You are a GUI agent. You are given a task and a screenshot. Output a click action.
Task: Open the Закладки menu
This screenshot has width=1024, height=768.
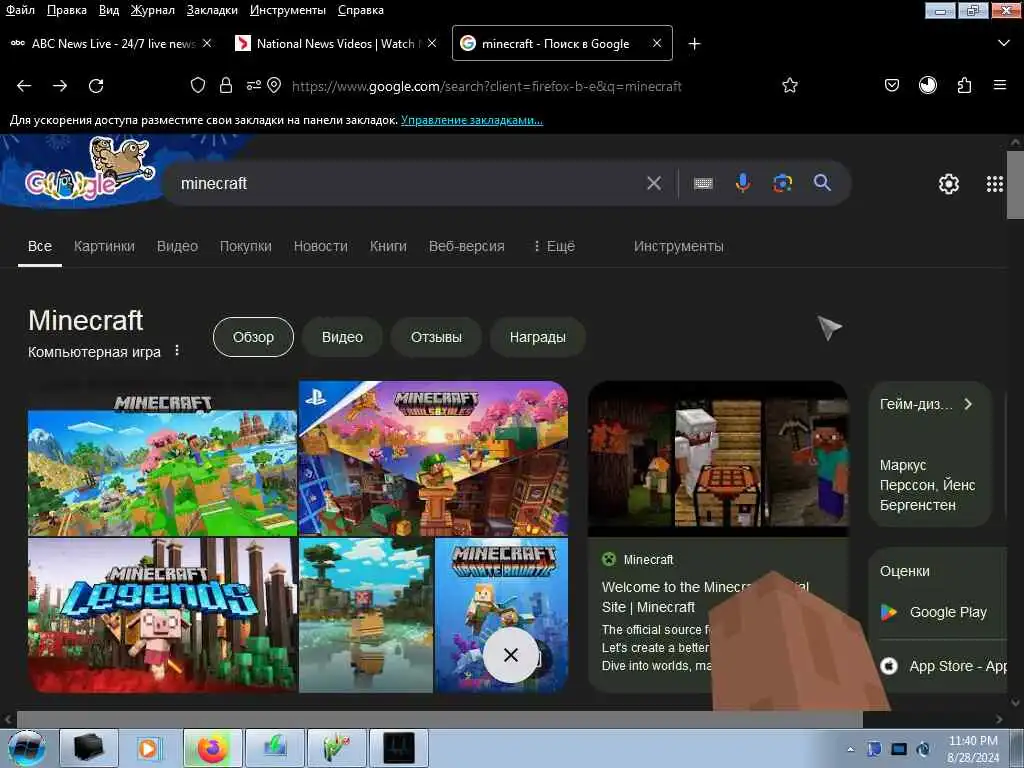[x=212, y=10]
